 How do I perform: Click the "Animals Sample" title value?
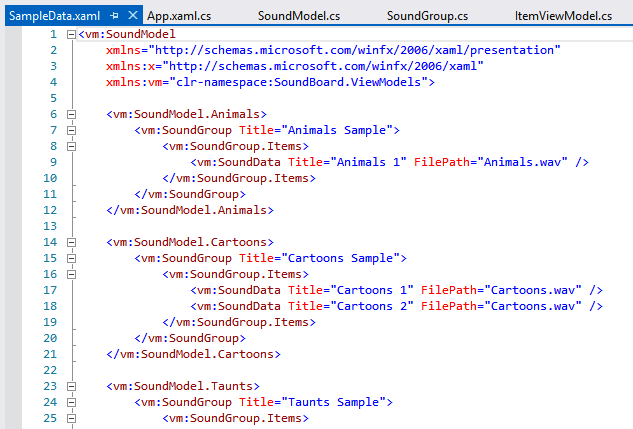click(x=337, y=130)
